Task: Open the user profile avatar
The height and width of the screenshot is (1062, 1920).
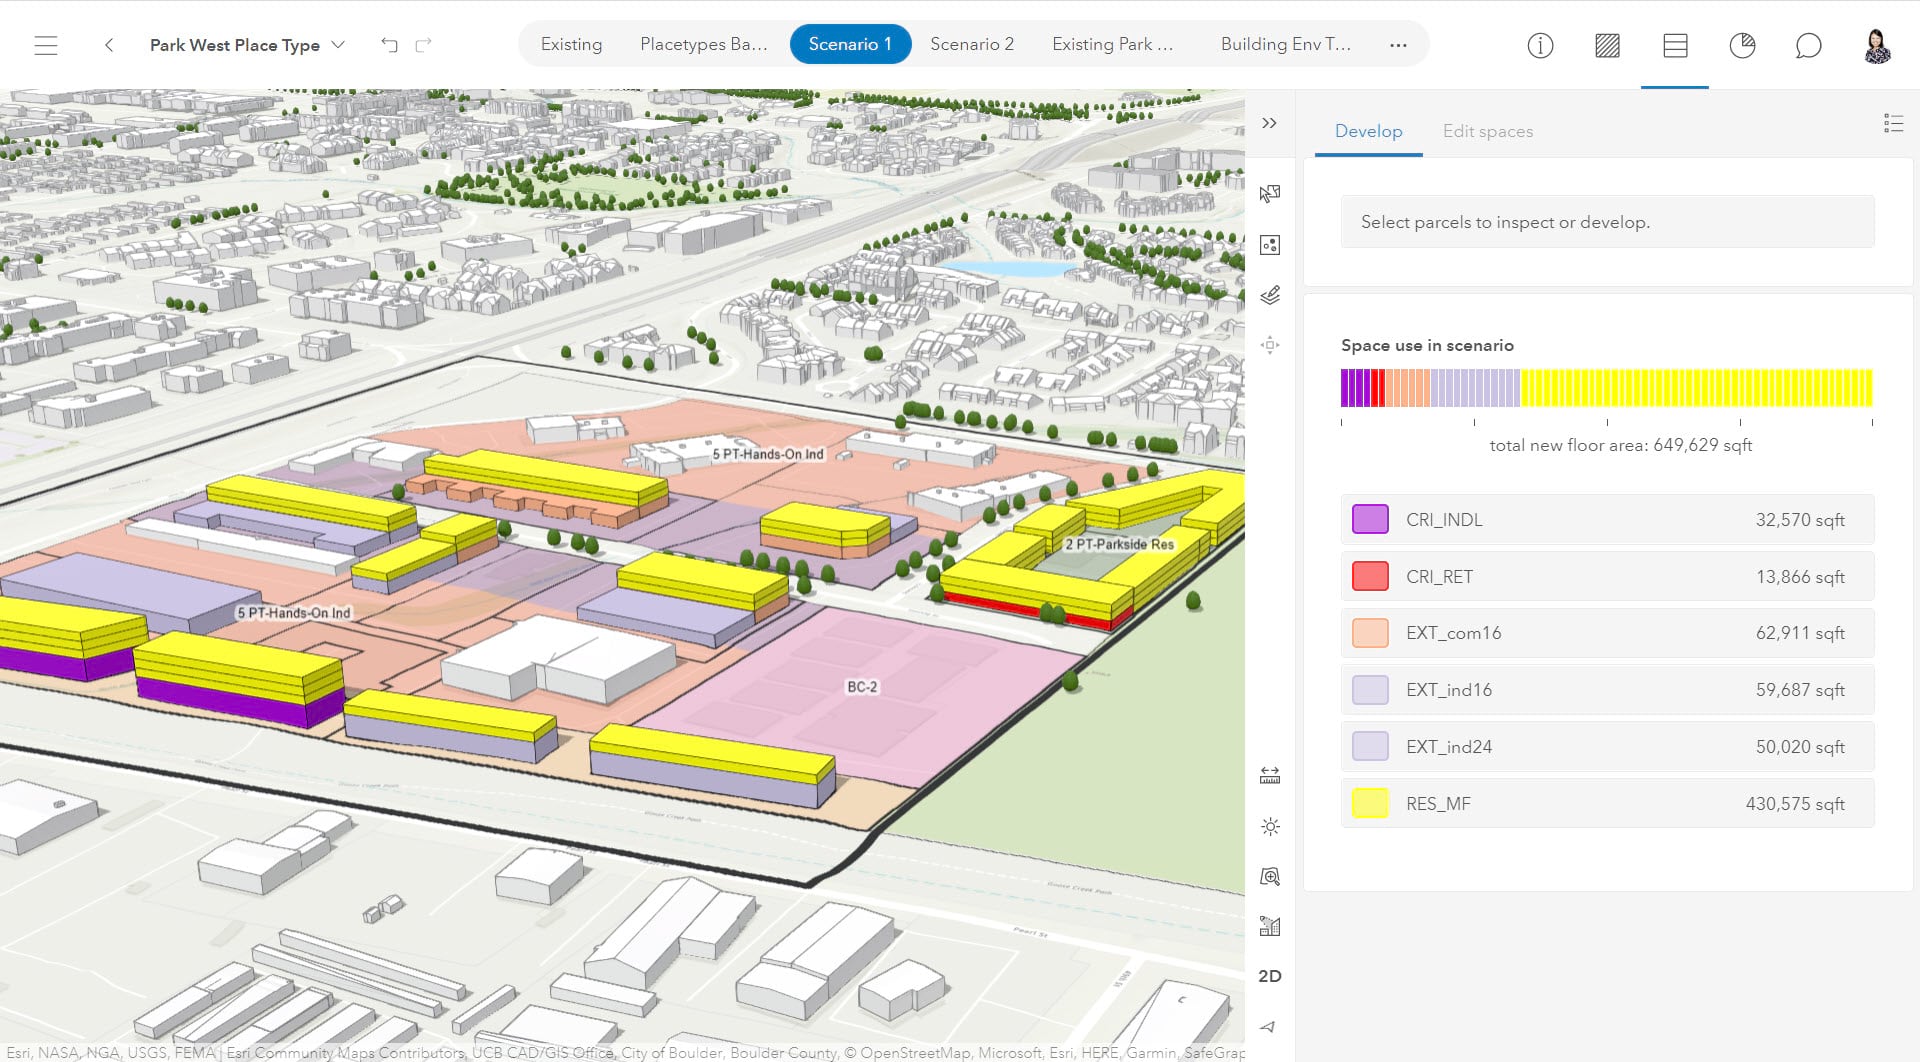Action: point(1878,45)
